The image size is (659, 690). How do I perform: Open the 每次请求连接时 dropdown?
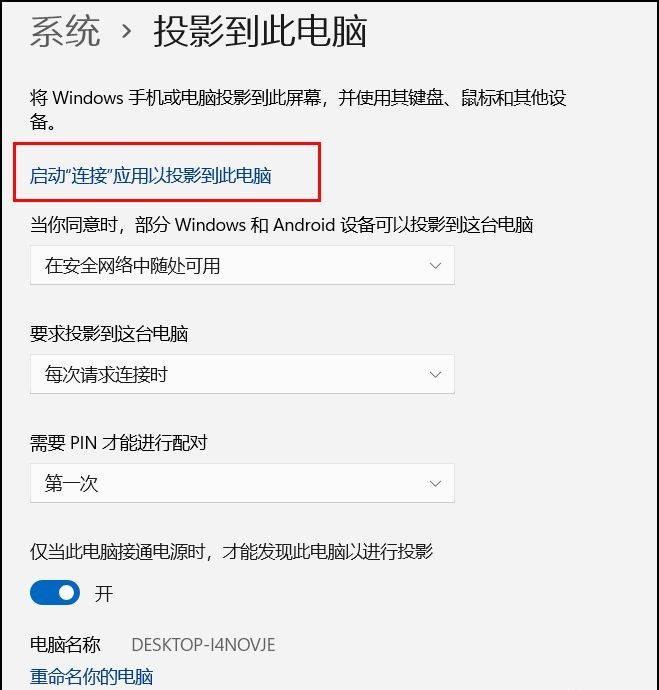(242, 374)
